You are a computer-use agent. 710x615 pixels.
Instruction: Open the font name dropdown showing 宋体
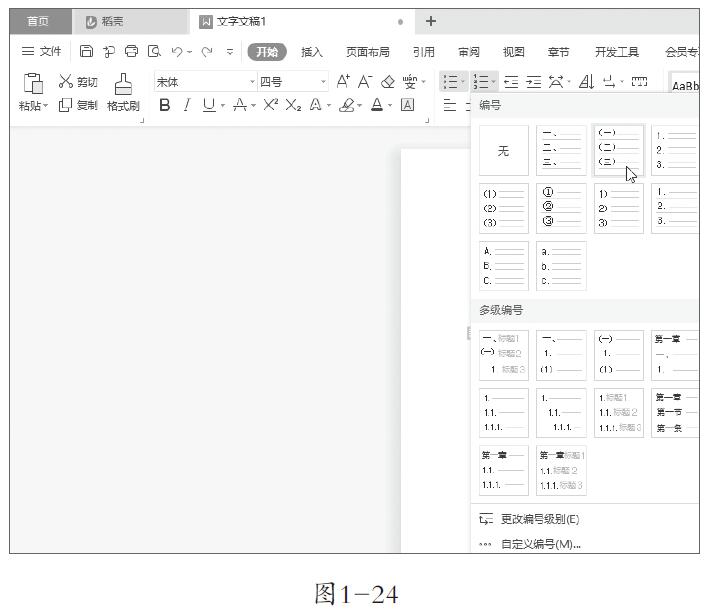point(252,82)
